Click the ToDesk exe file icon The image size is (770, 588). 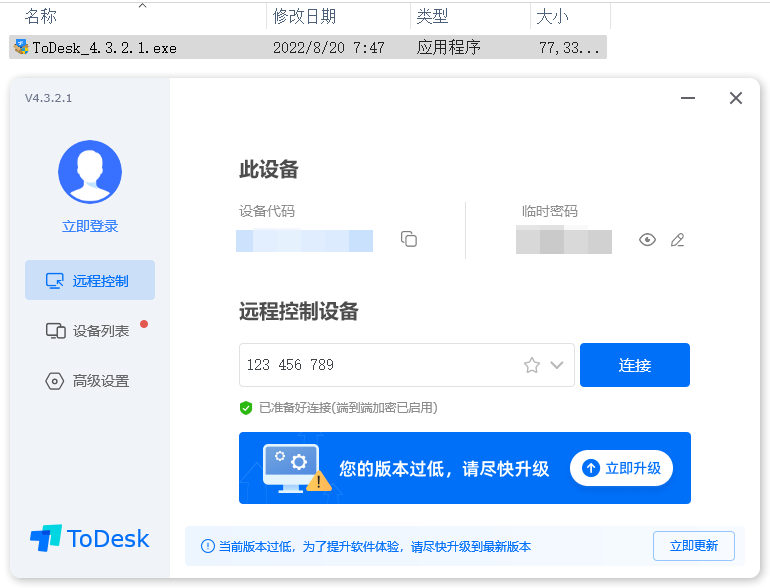(x=21, y=47)
